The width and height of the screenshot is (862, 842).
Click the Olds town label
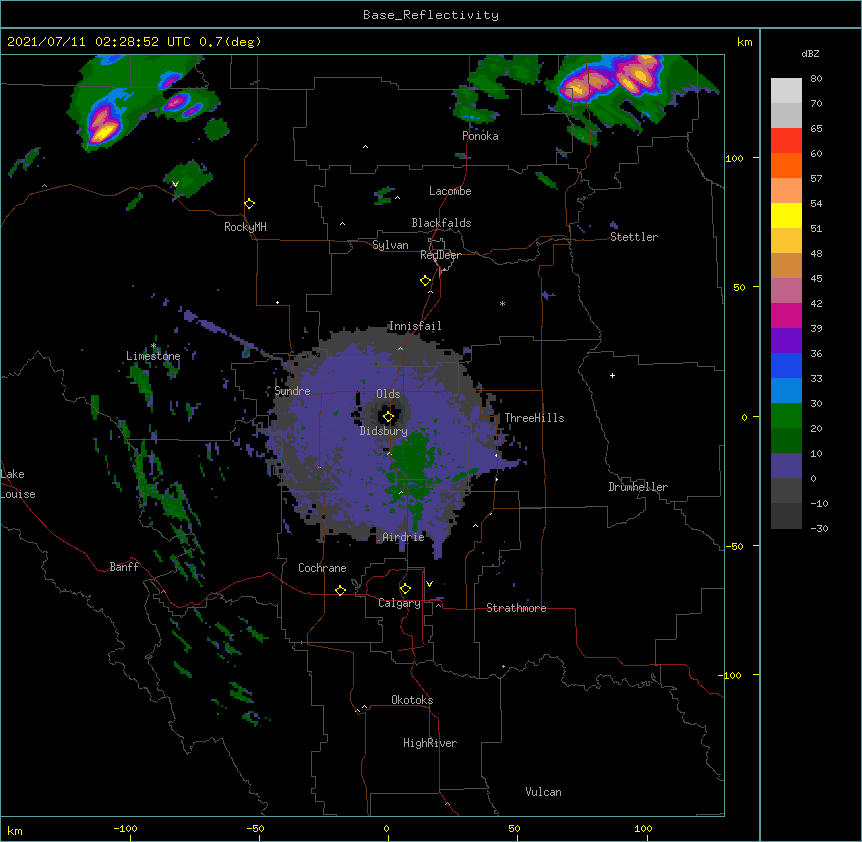[x=388, y=394]
